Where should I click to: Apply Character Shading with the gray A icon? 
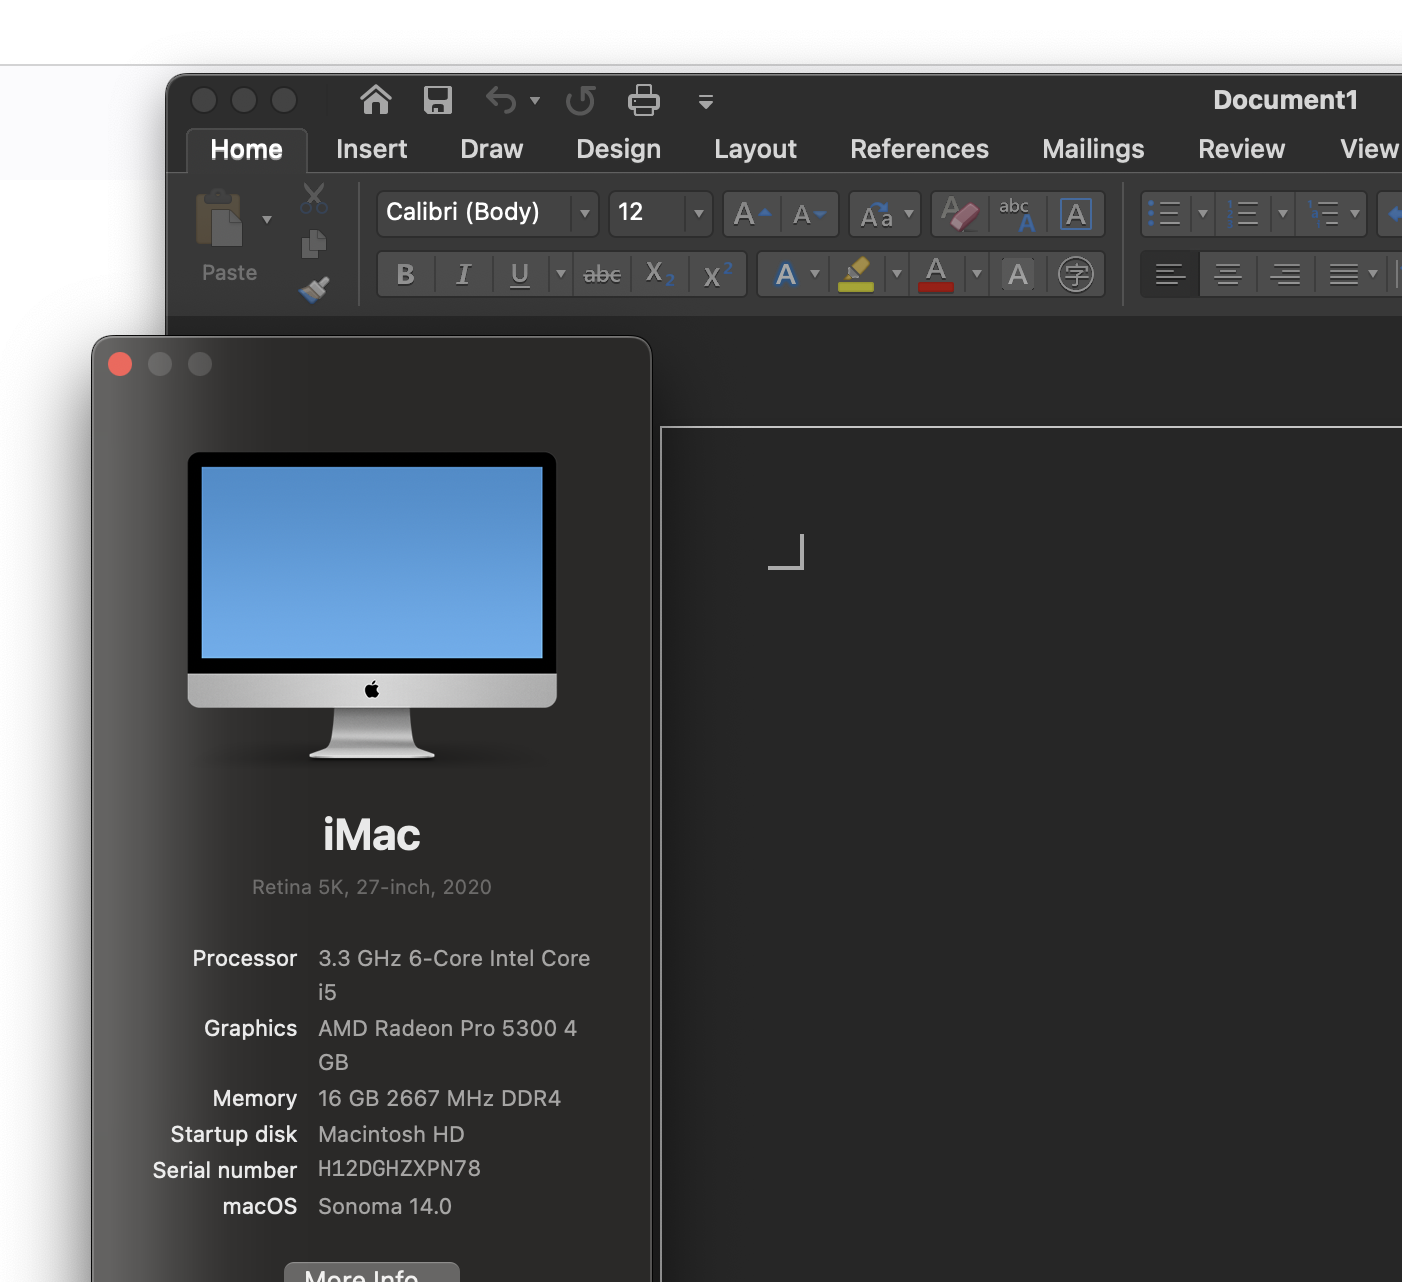pyautogui.click(x=1018, y=274)
